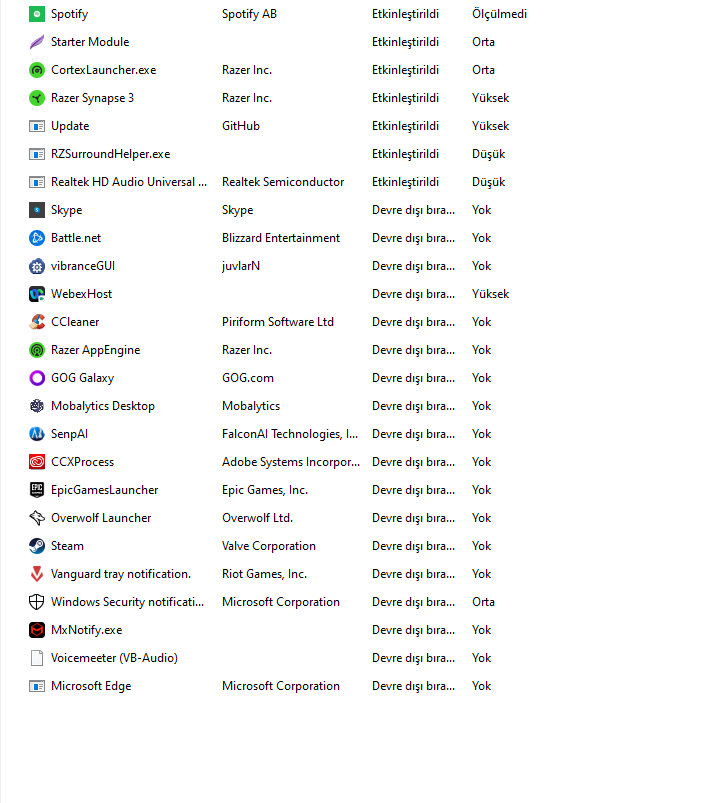The image size is (723, 803).
Task: Click the CortexLauncher.exe icon
Action: tap(37, 70)
